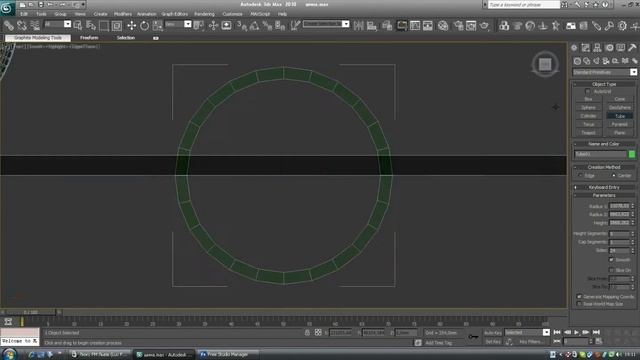
Task: Click the Plane primitive button
Action: [620, 133]
